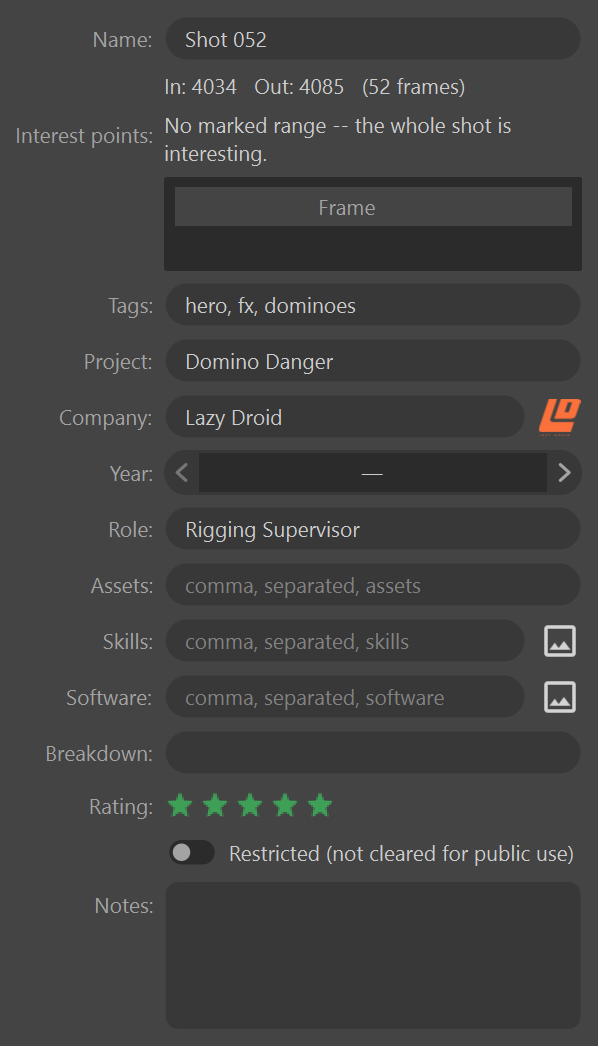Focus the Skills input field
598x1046 pixels.
click(x=345, y=642)
